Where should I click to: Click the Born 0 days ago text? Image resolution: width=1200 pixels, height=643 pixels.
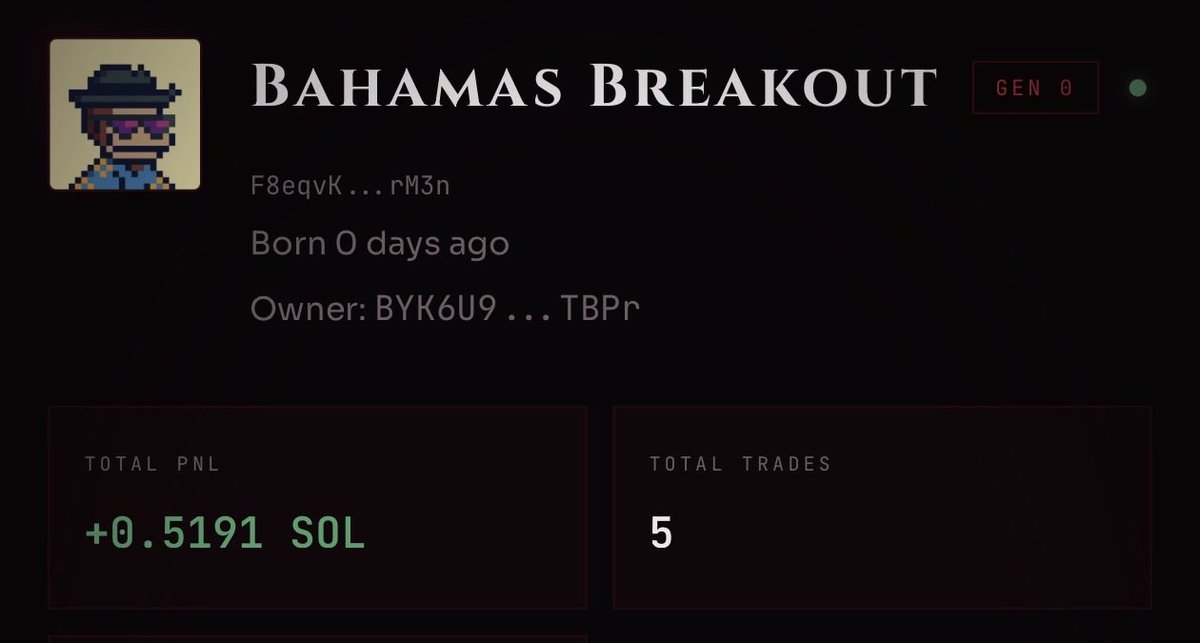380,243
